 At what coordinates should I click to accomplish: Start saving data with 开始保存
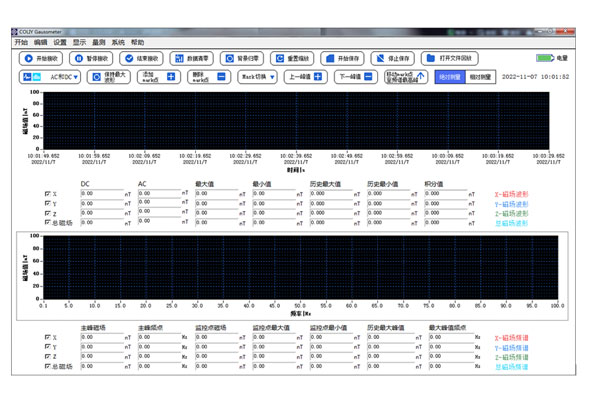point(344,59)
